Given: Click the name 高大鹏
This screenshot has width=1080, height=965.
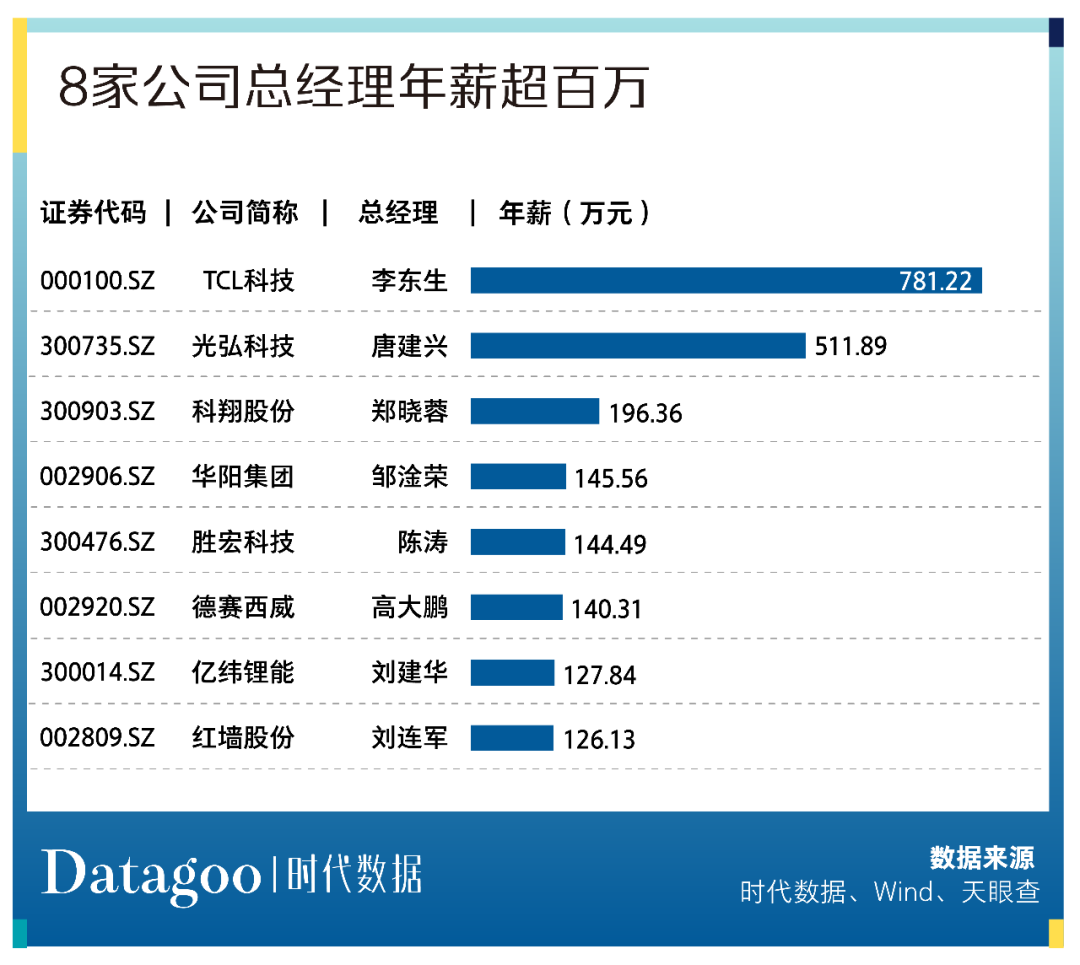Looking at the screenshot, I should pyautogui.click(x=410, y=608).
